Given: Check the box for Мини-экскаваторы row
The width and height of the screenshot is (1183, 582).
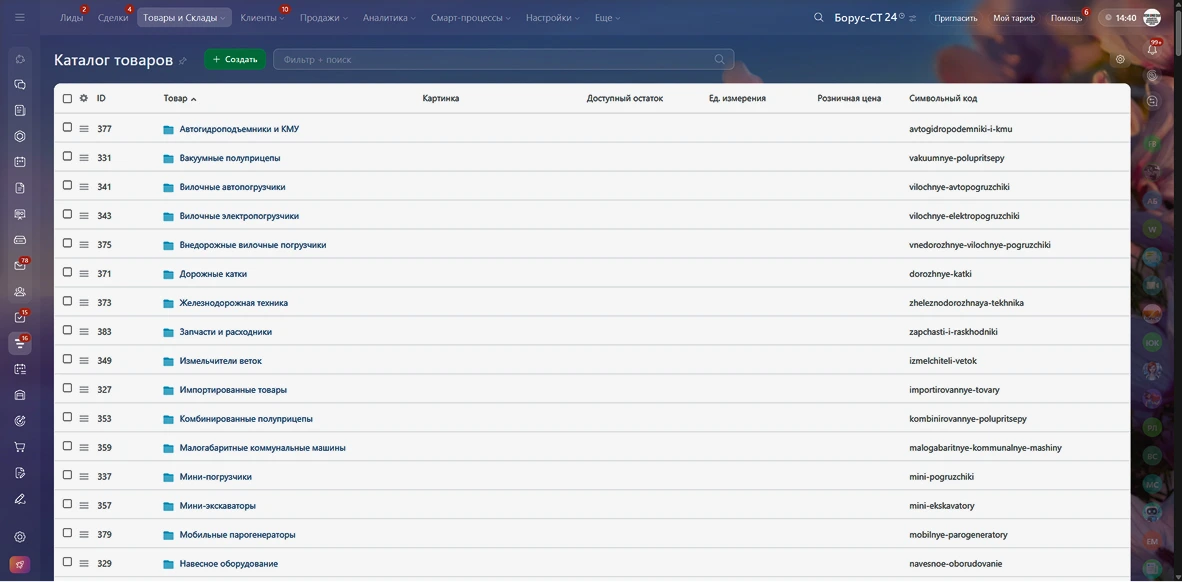Looking at the screenshot, I should pos(68,505).
